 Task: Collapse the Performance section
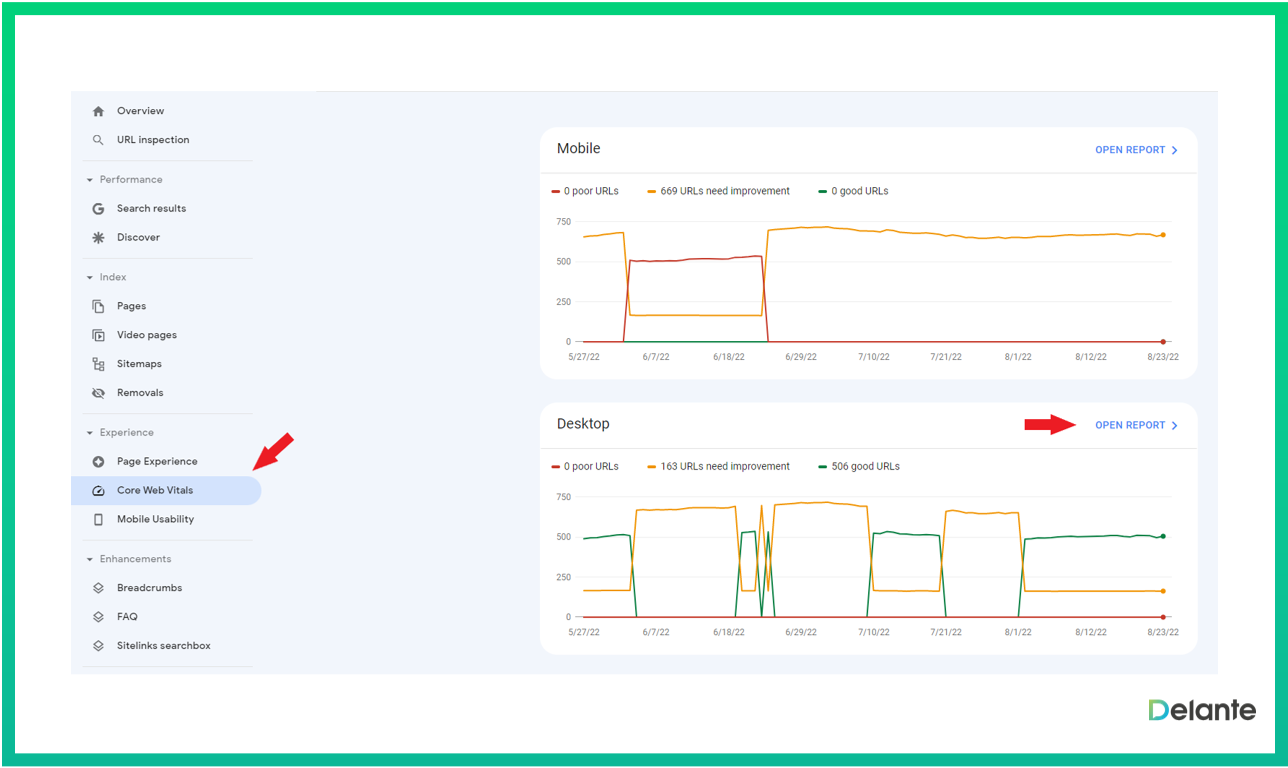90,180
